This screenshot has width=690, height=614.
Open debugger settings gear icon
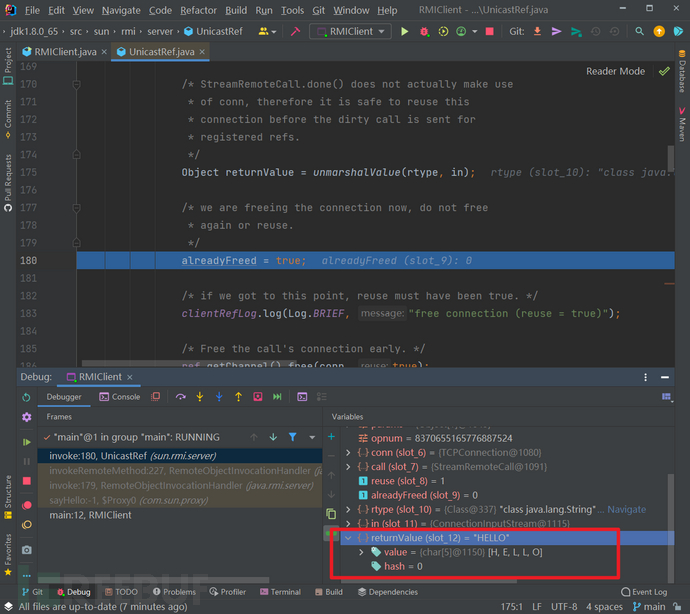[x=27, y=417]
